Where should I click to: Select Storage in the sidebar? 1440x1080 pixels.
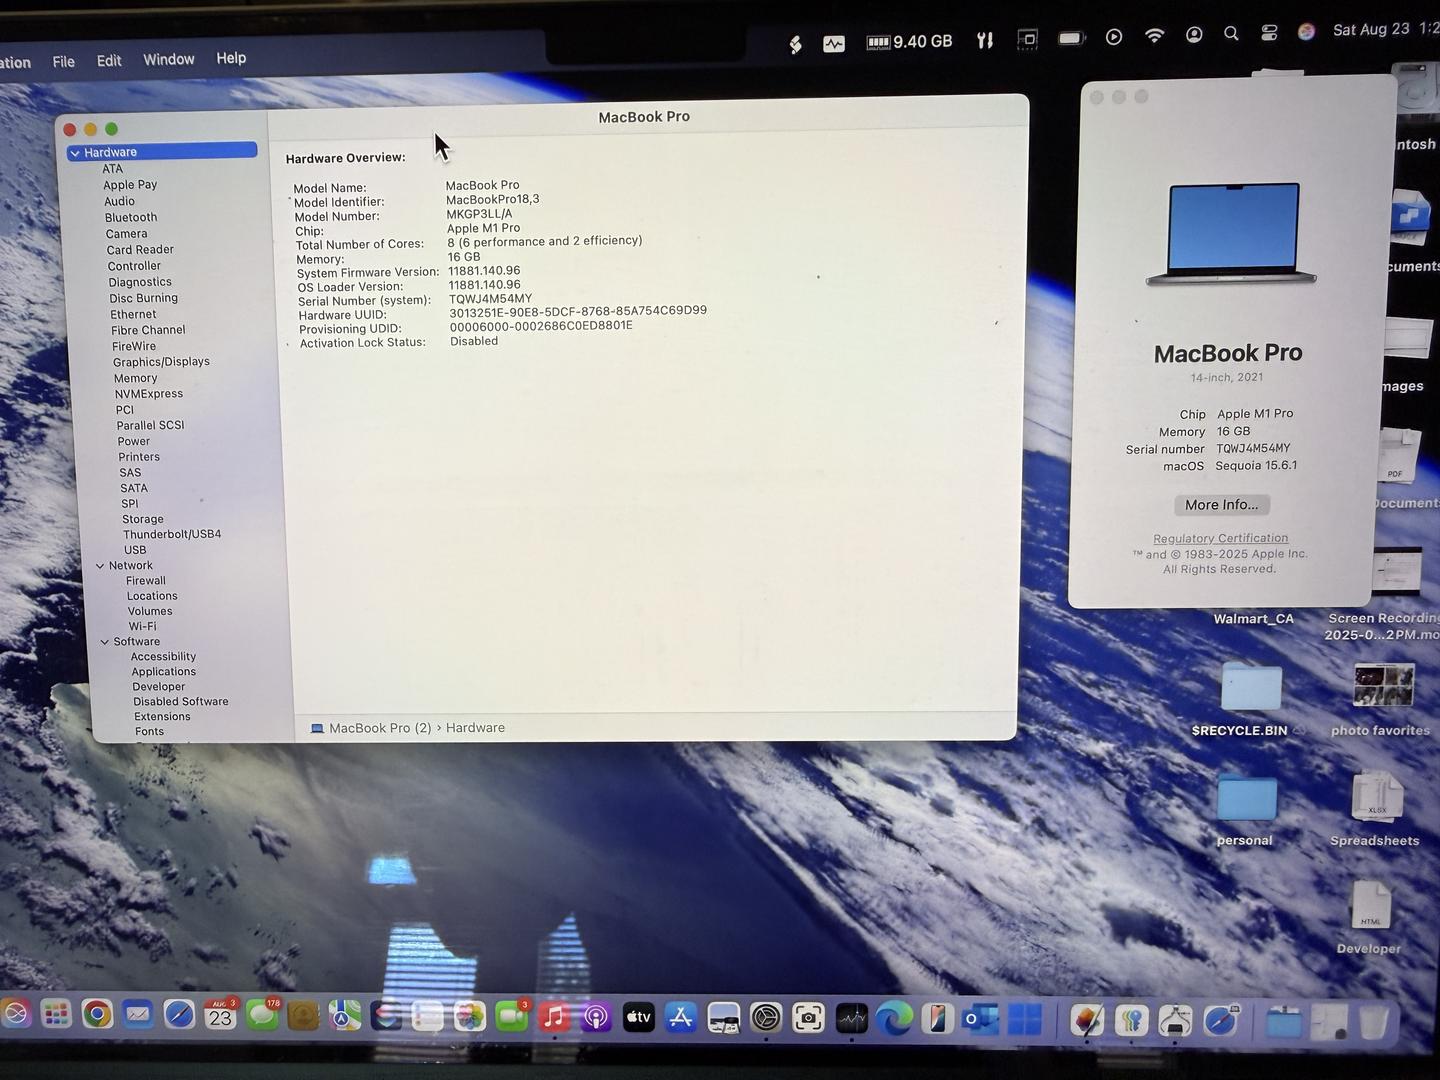(x=142, y=519)
